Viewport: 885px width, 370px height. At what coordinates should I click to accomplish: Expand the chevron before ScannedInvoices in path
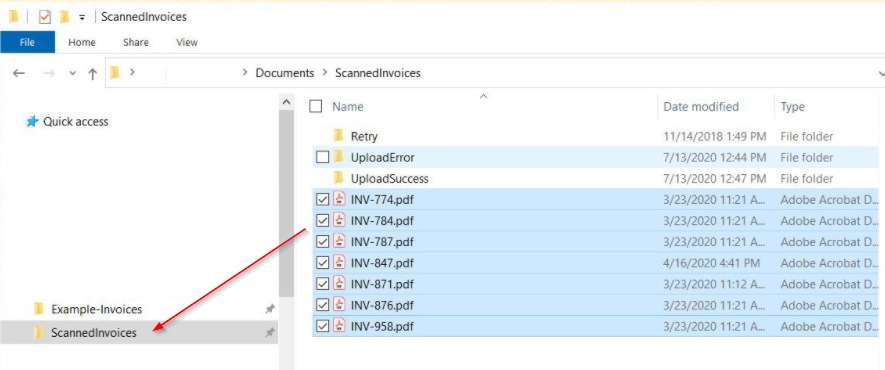click(325, 73)
